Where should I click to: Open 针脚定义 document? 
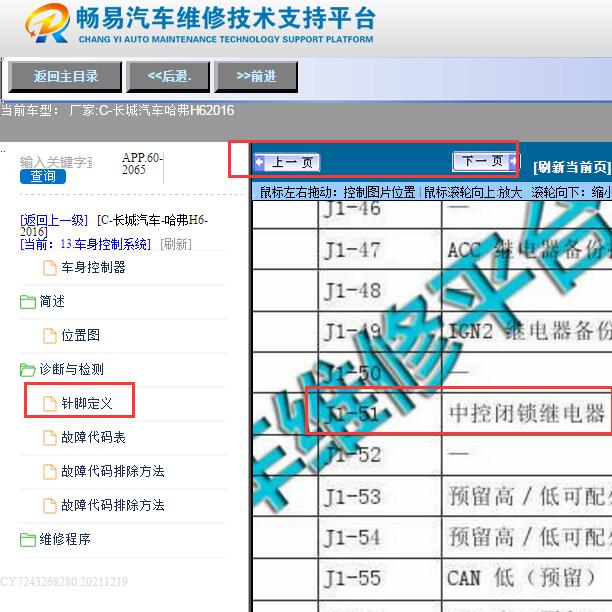point(87,403)
